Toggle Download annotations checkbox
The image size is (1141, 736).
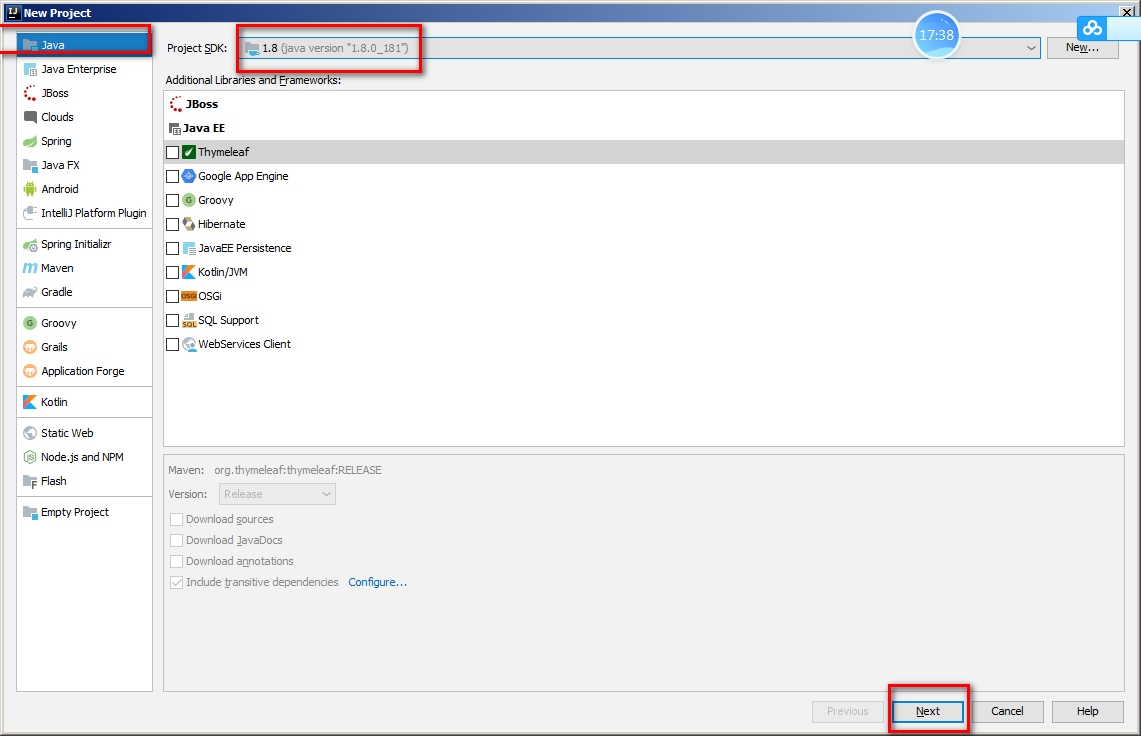pos(176,561)
